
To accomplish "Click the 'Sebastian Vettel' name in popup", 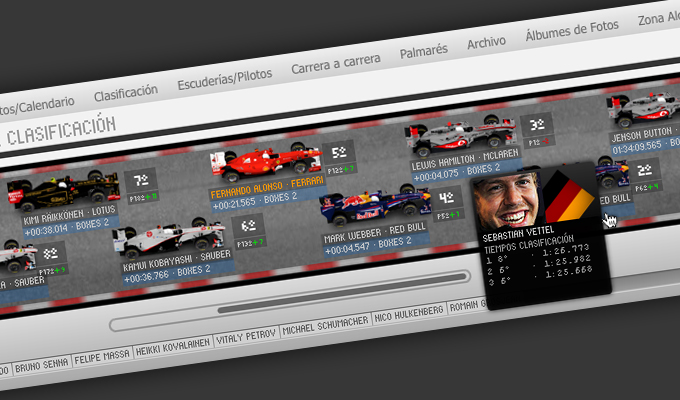I will (x=518, y=234).
